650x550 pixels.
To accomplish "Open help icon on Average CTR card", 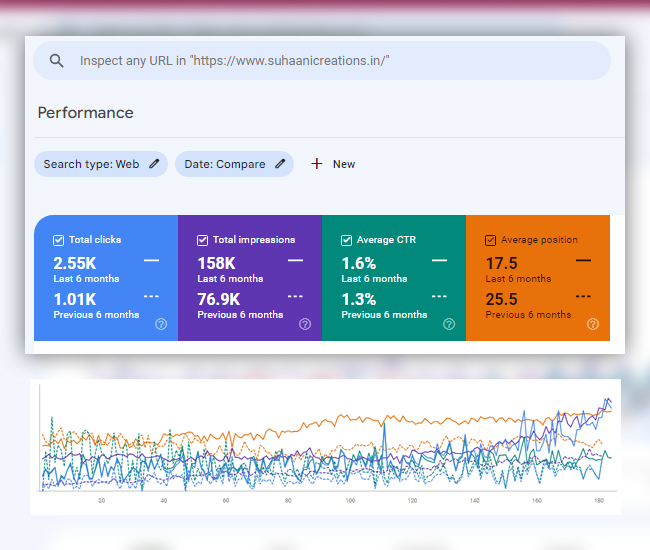I will pyautogui.click(x=449, y=324).
